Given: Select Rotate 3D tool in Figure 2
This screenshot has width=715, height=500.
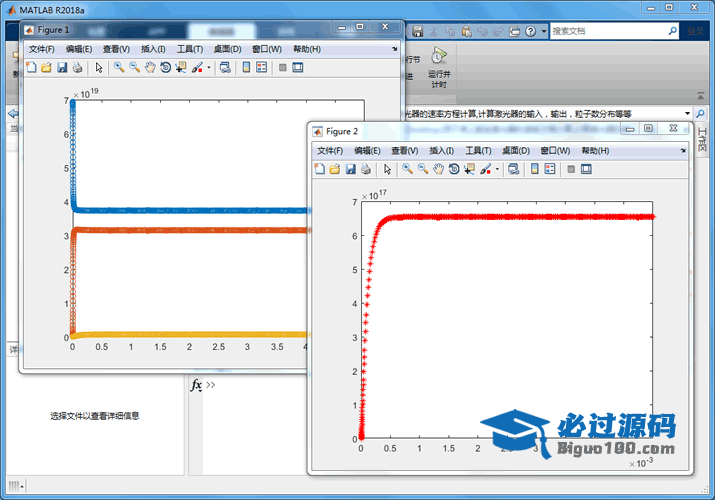Looking at the screenshot, I should click(x=454, y=170).
